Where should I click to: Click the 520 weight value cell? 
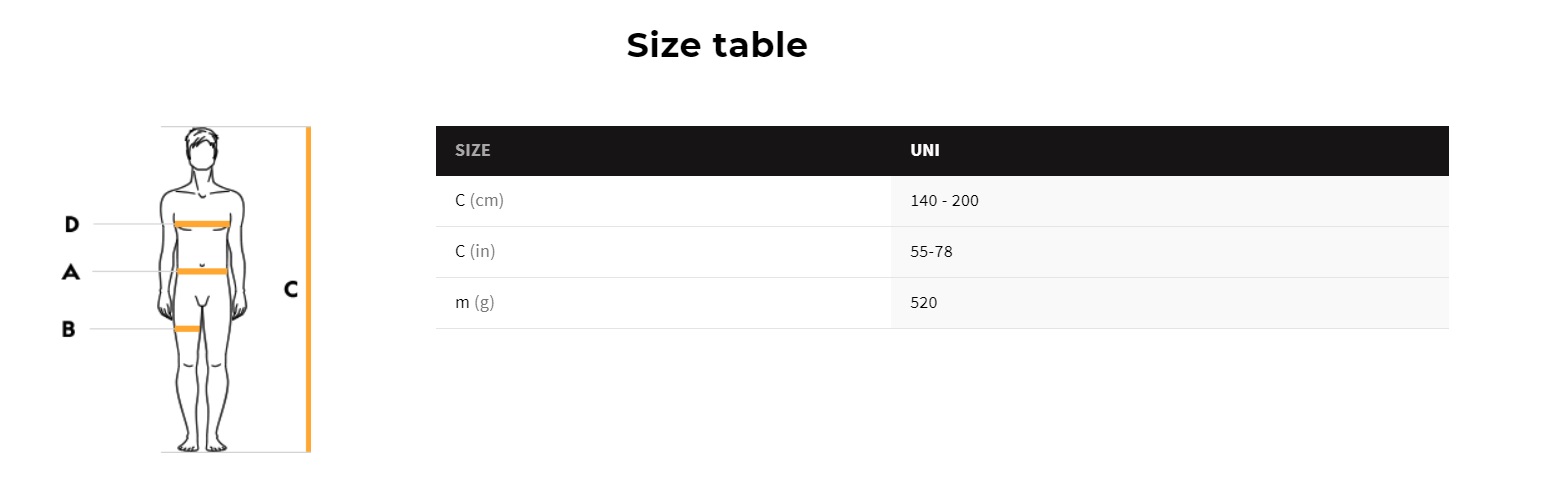(923, 302)
